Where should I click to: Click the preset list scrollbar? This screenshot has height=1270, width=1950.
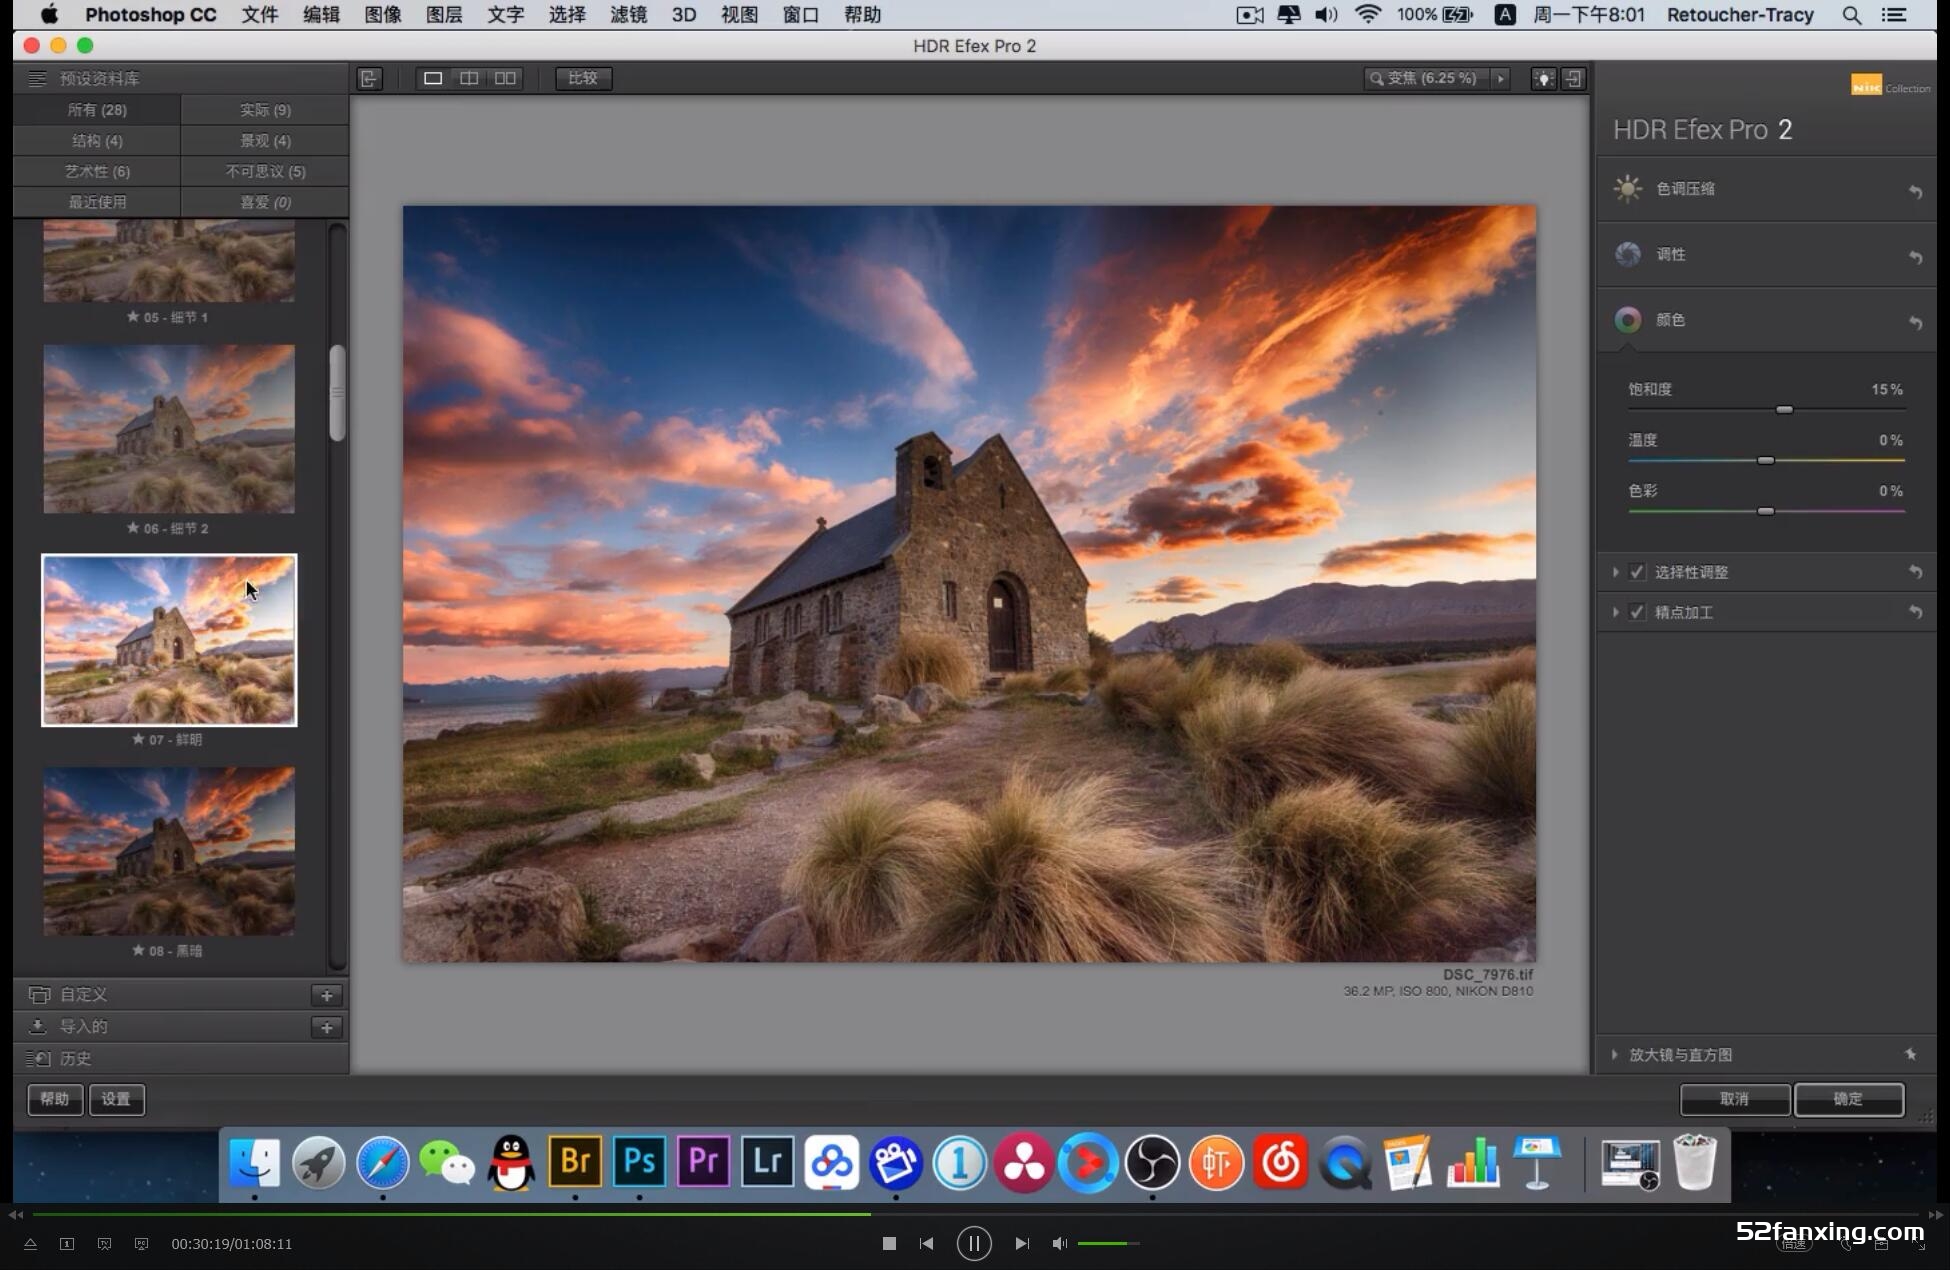pos(337,393)
